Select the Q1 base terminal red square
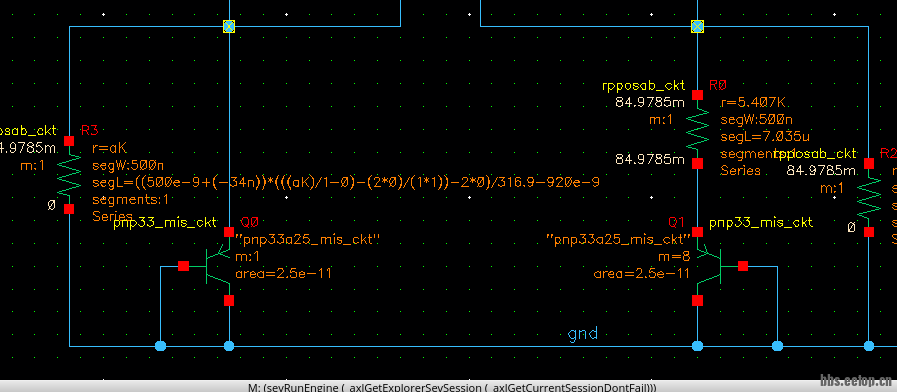Screen dimensions: 897x392 tap(743, 266)
